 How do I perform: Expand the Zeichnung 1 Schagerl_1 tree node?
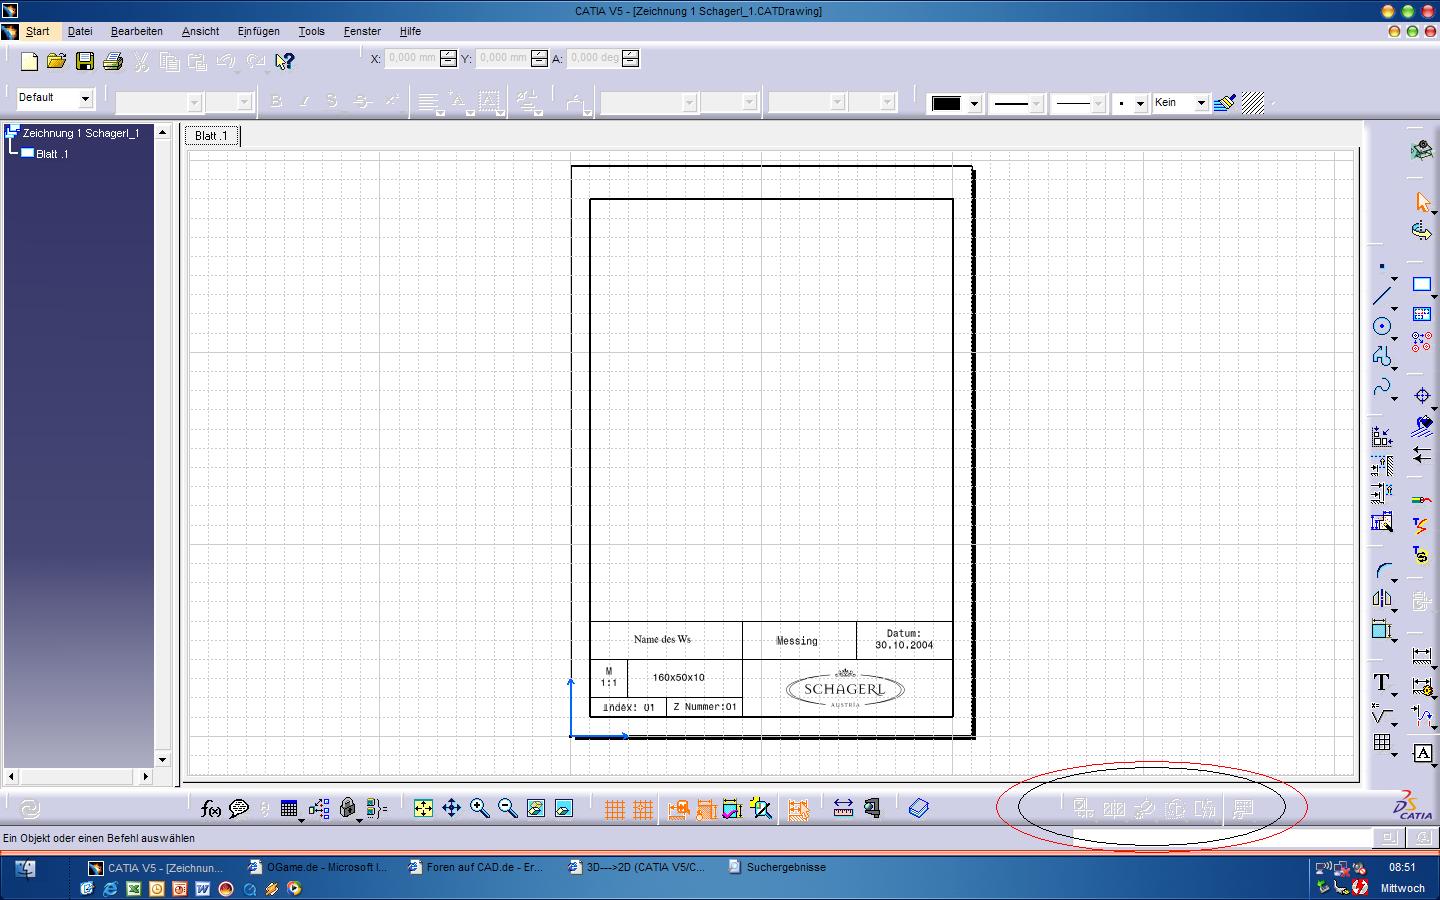click(11, 132)
